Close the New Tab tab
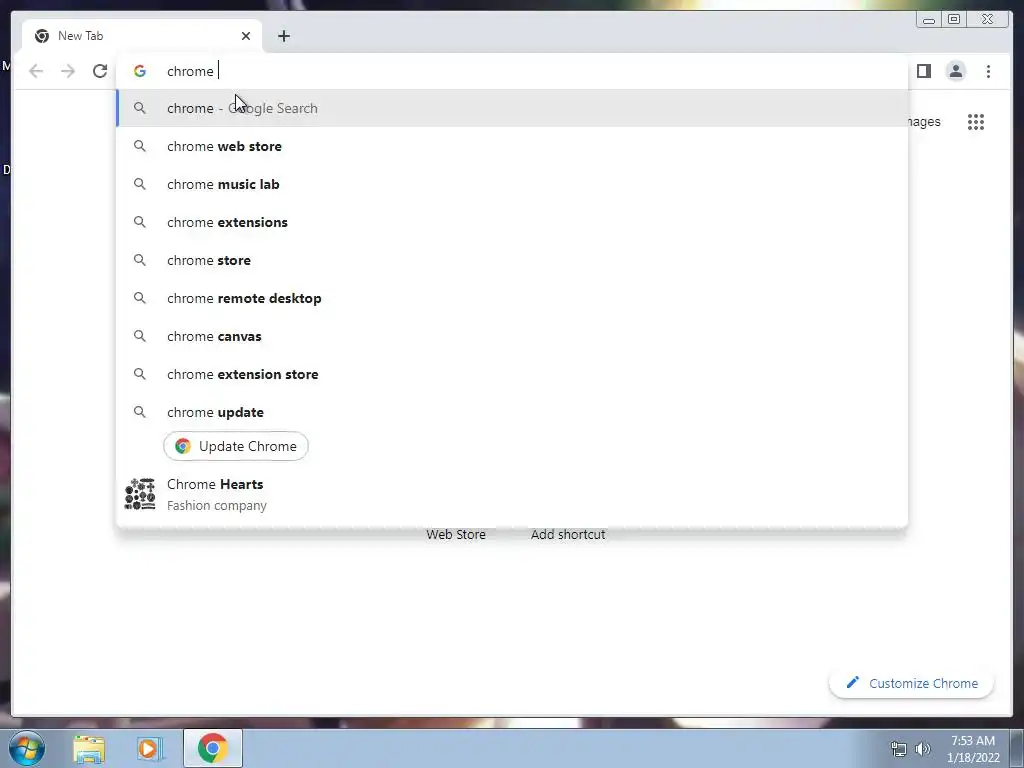 tap(246, 36)
